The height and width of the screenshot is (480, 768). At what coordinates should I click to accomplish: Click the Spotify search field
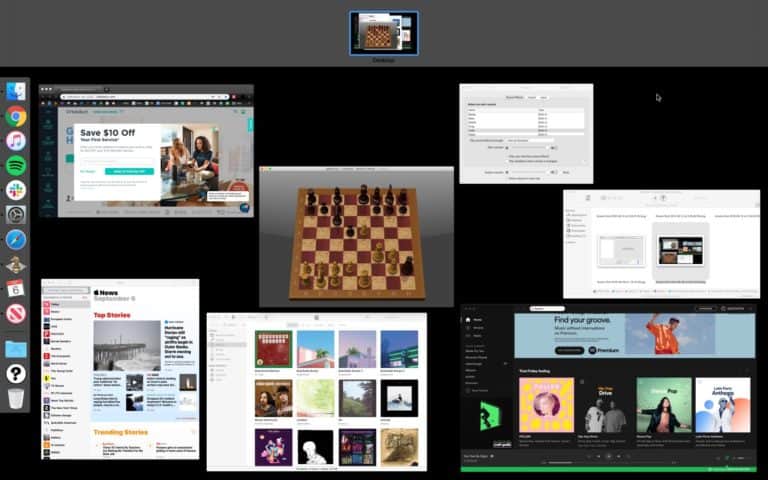coord(547,309)
